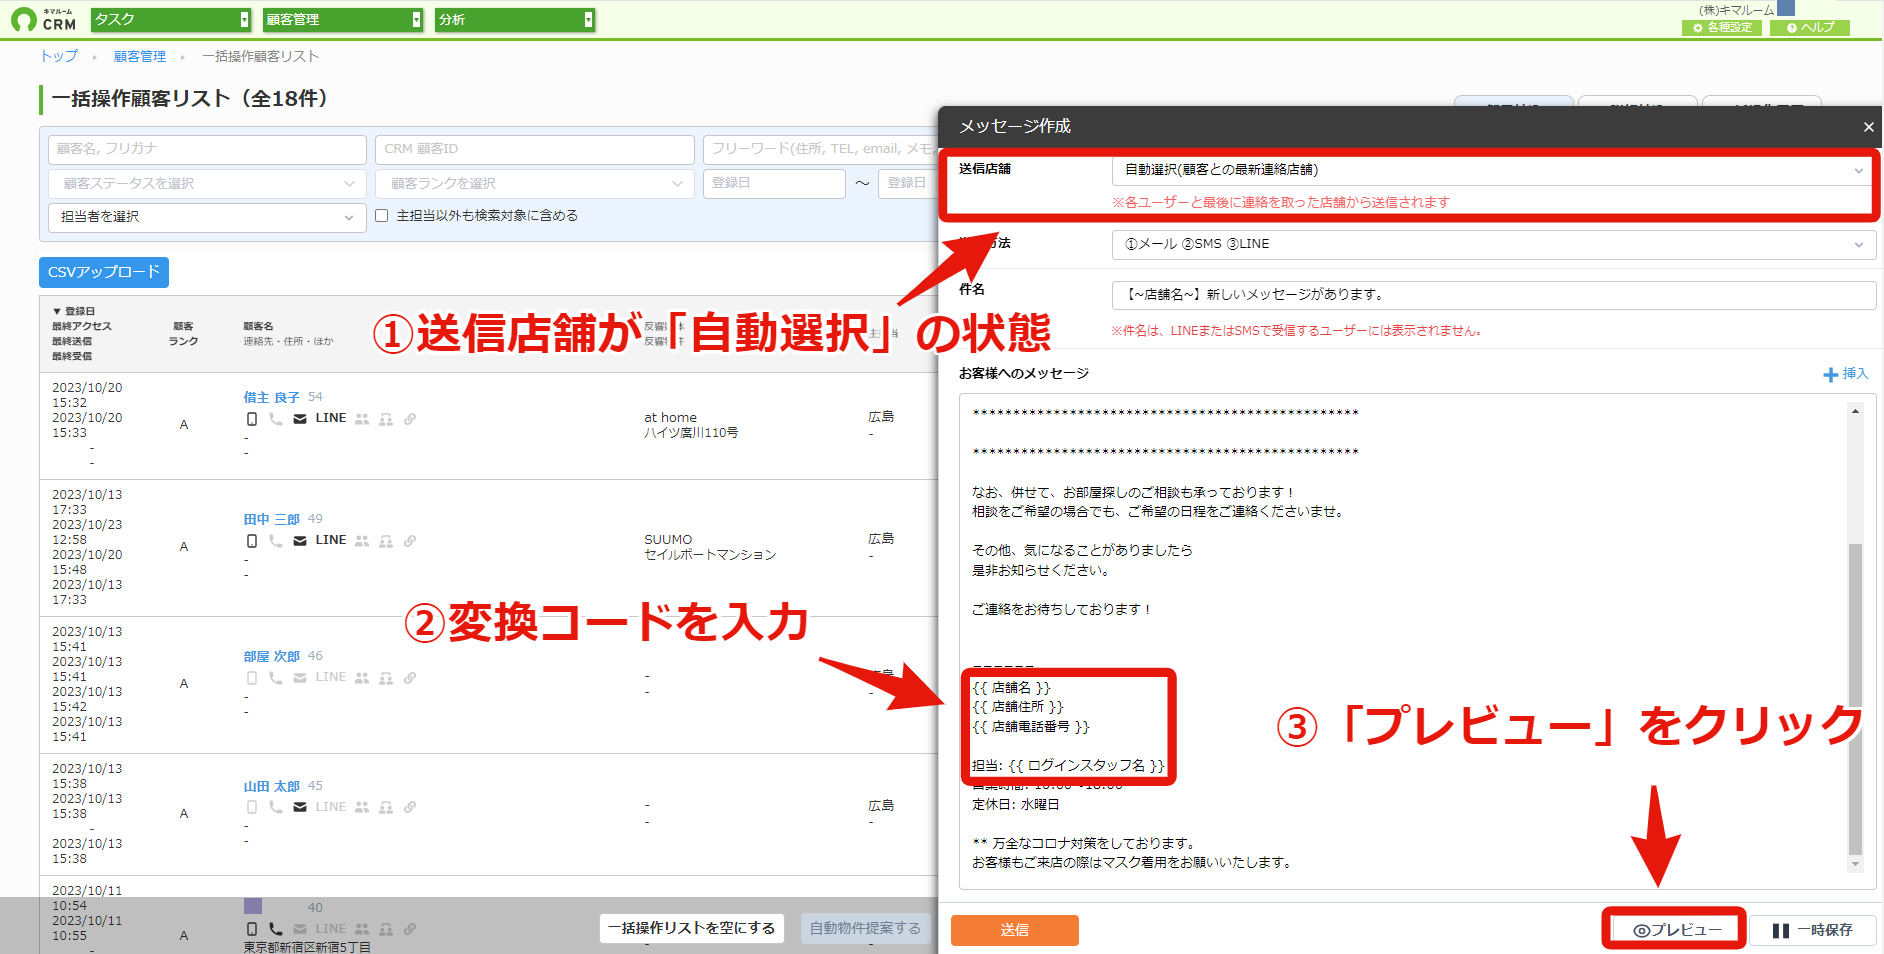Click mail envelope icon for 田中 三郎
The image size is (1884, 954).
point(300,541)
